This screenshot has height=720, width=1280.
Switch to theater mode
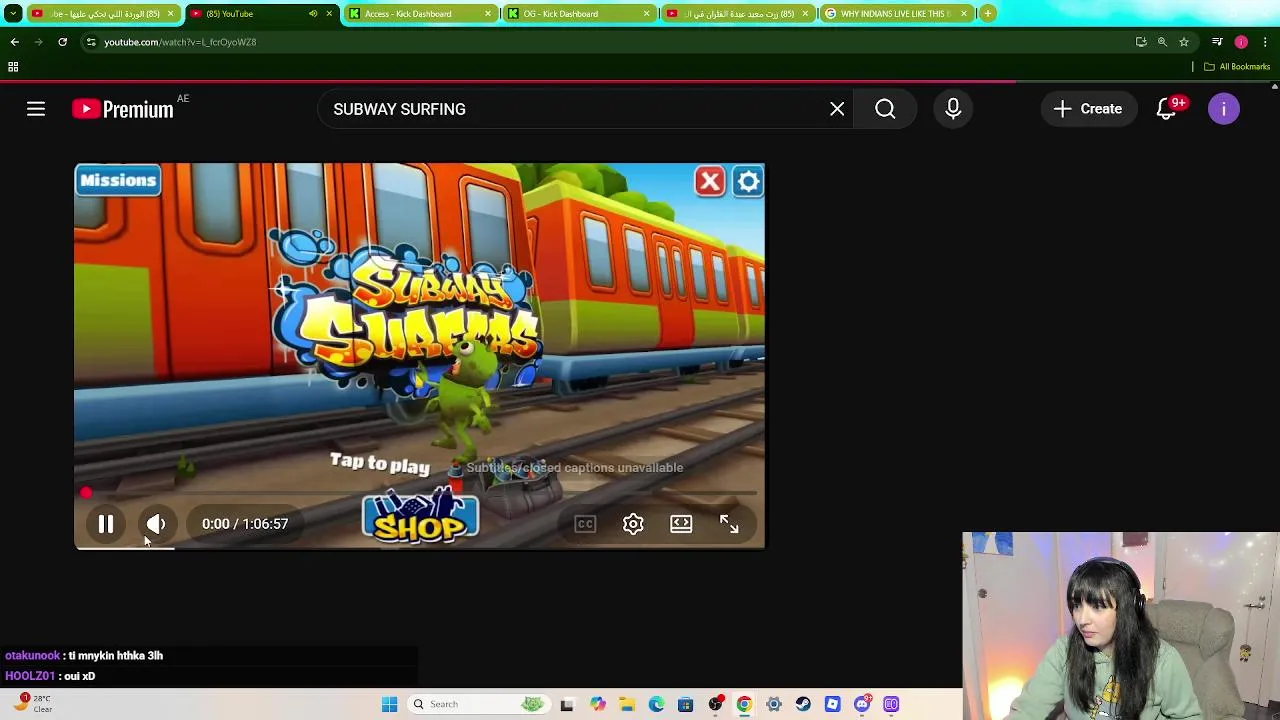681,524
